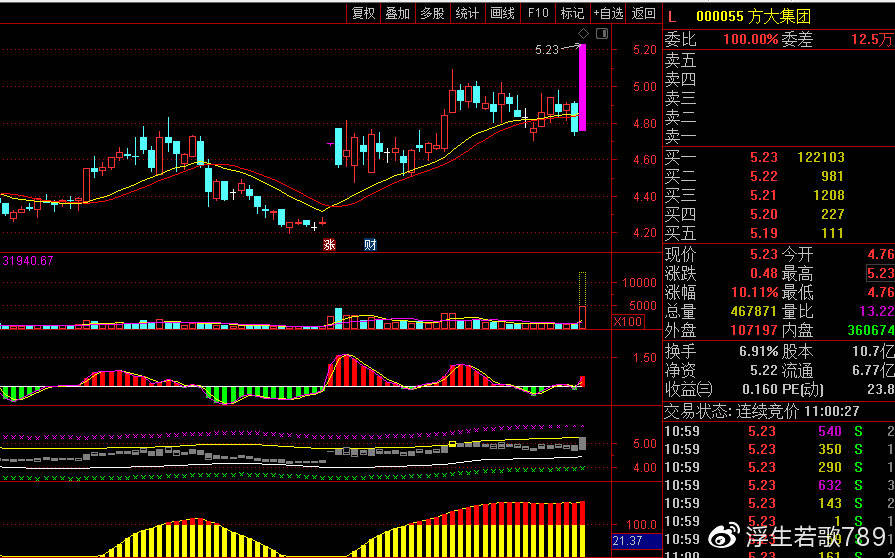Click the small panel icon beside the diamond

(x=597, y=34)
